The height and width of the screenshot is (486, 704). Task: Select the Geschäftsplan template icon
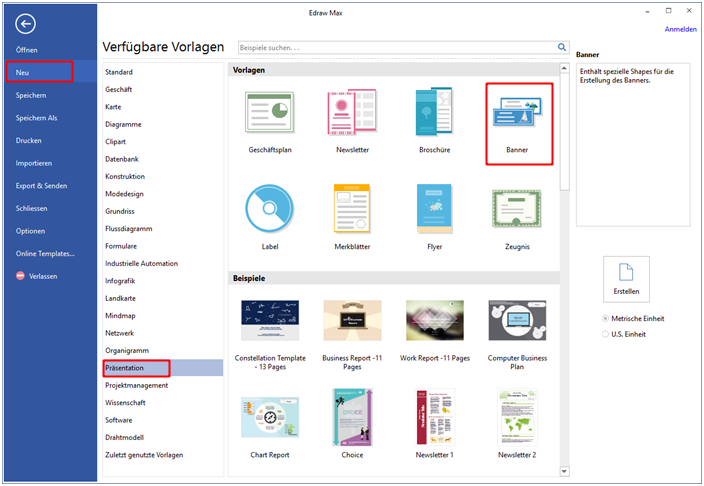point(269,112)
